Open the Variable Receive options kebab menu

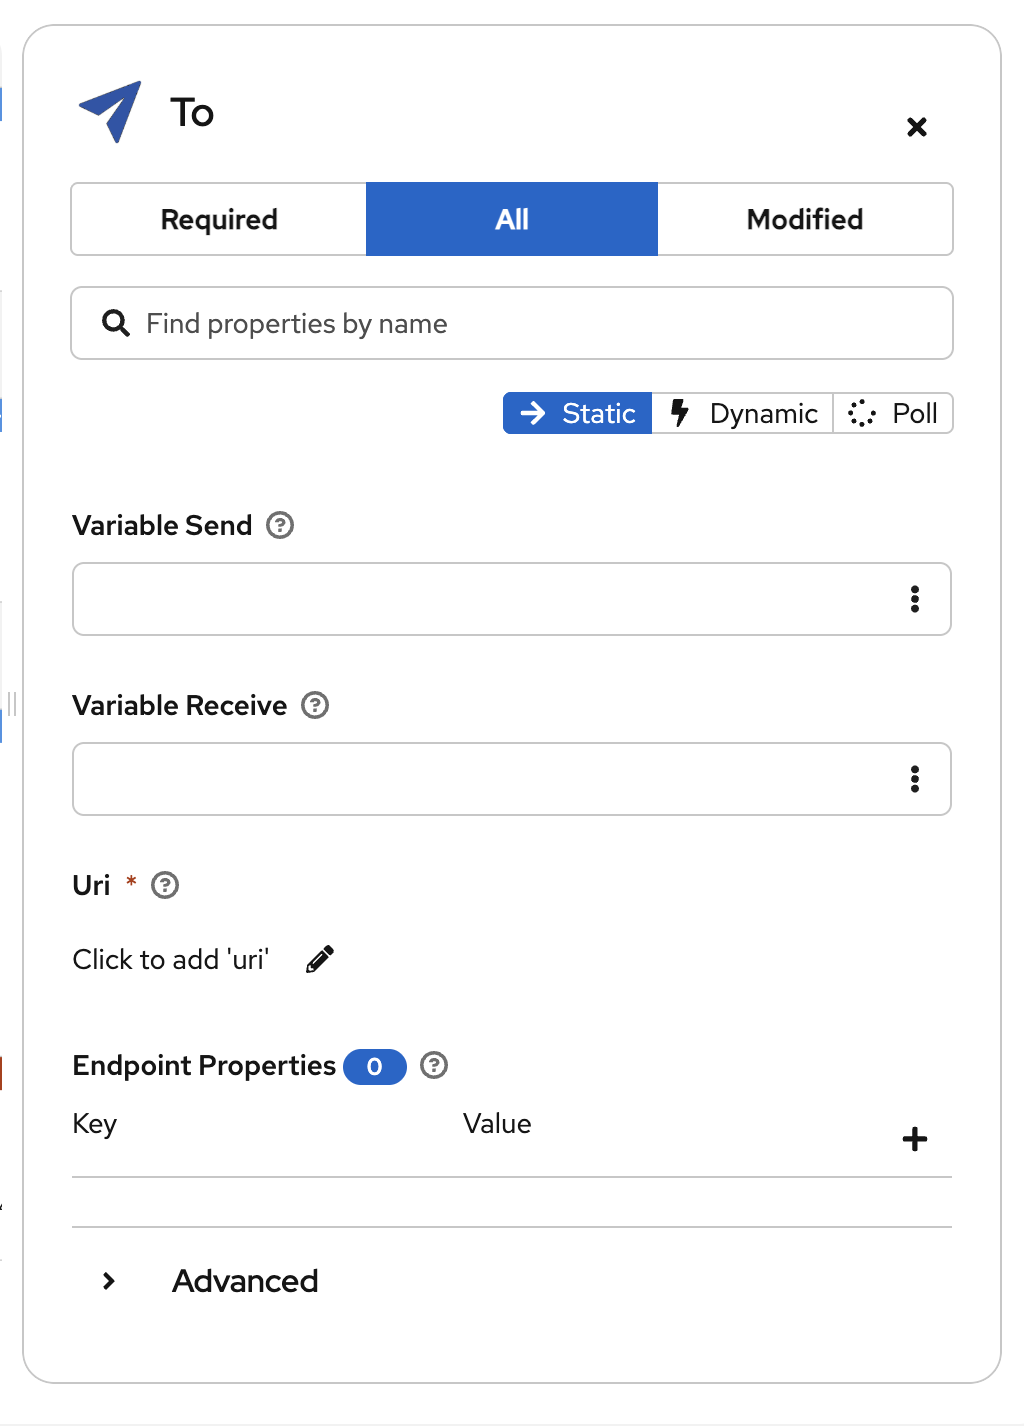pyautogui.click(x=915, y=779)
